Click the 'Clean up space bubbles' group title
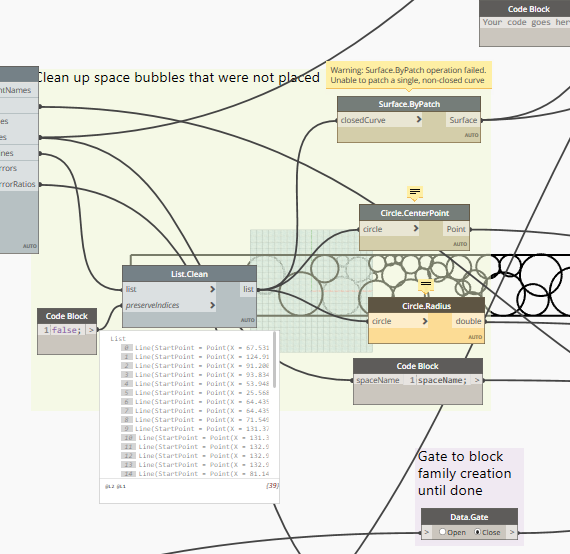 [x=178, y=77]
